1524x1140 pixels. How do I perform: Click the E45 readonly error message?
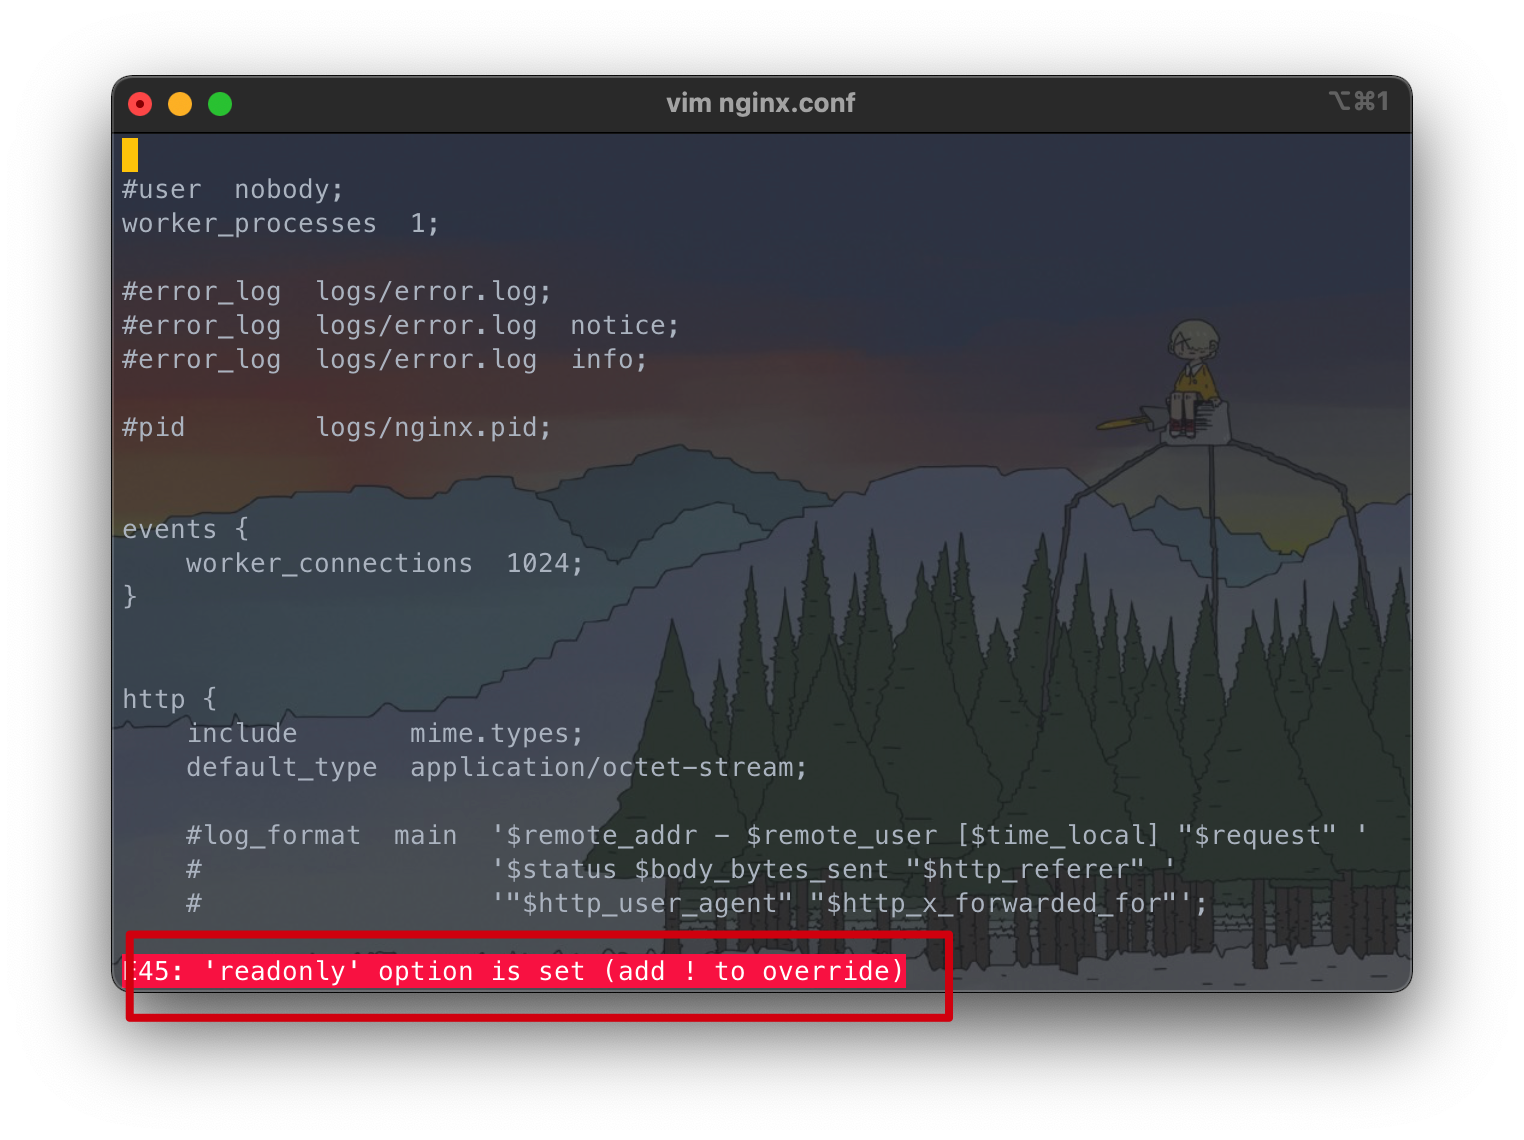click(x=513, y=971)
